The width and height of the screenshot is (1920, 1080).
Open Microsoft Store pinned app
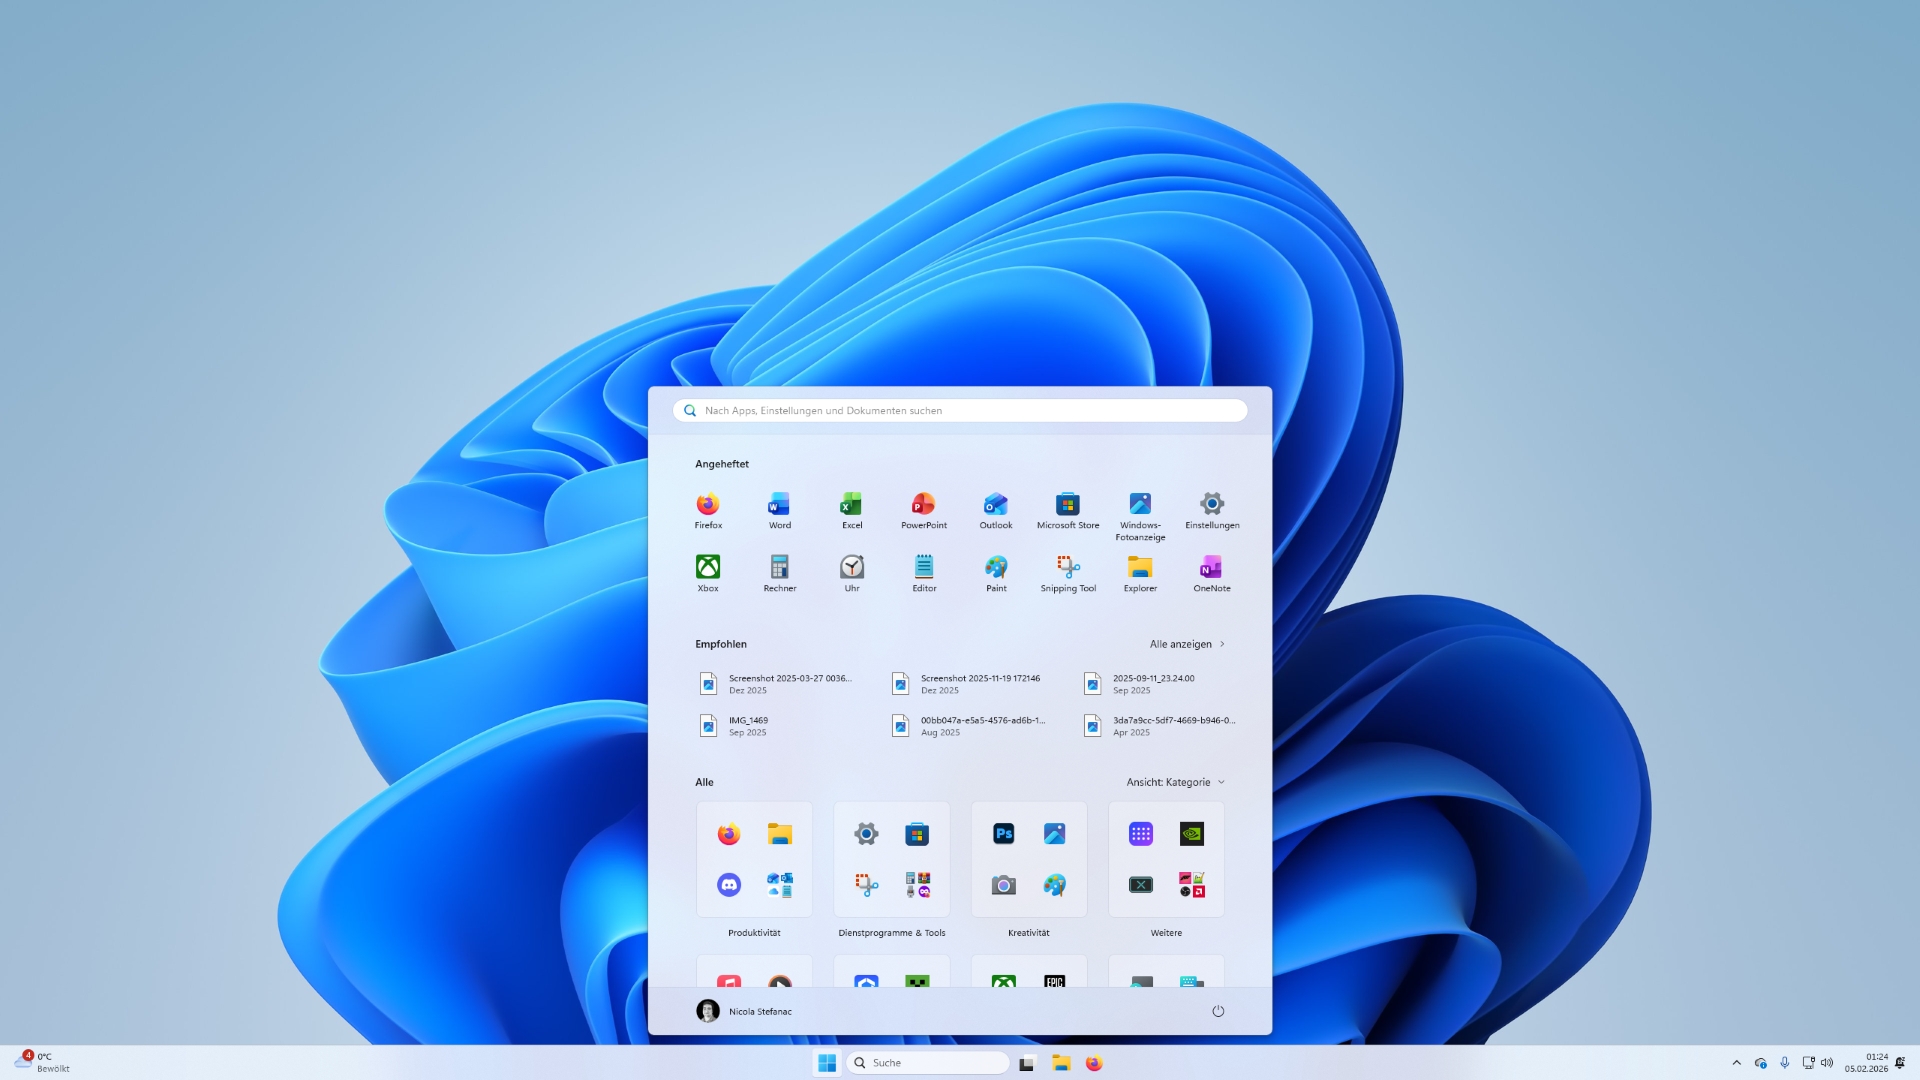pos(1067,509)
